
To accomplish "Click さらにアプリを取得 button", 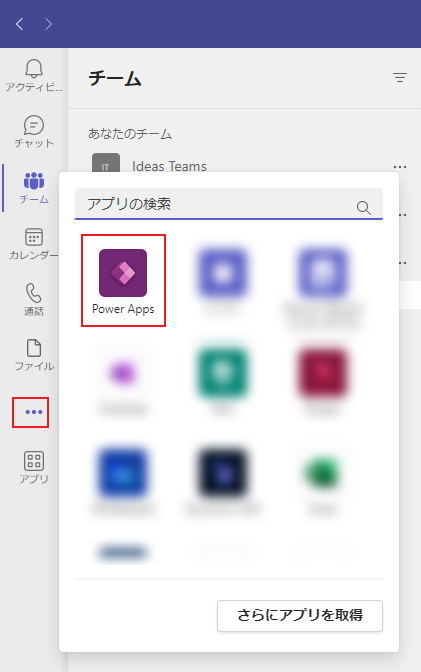I will point(300,616).
